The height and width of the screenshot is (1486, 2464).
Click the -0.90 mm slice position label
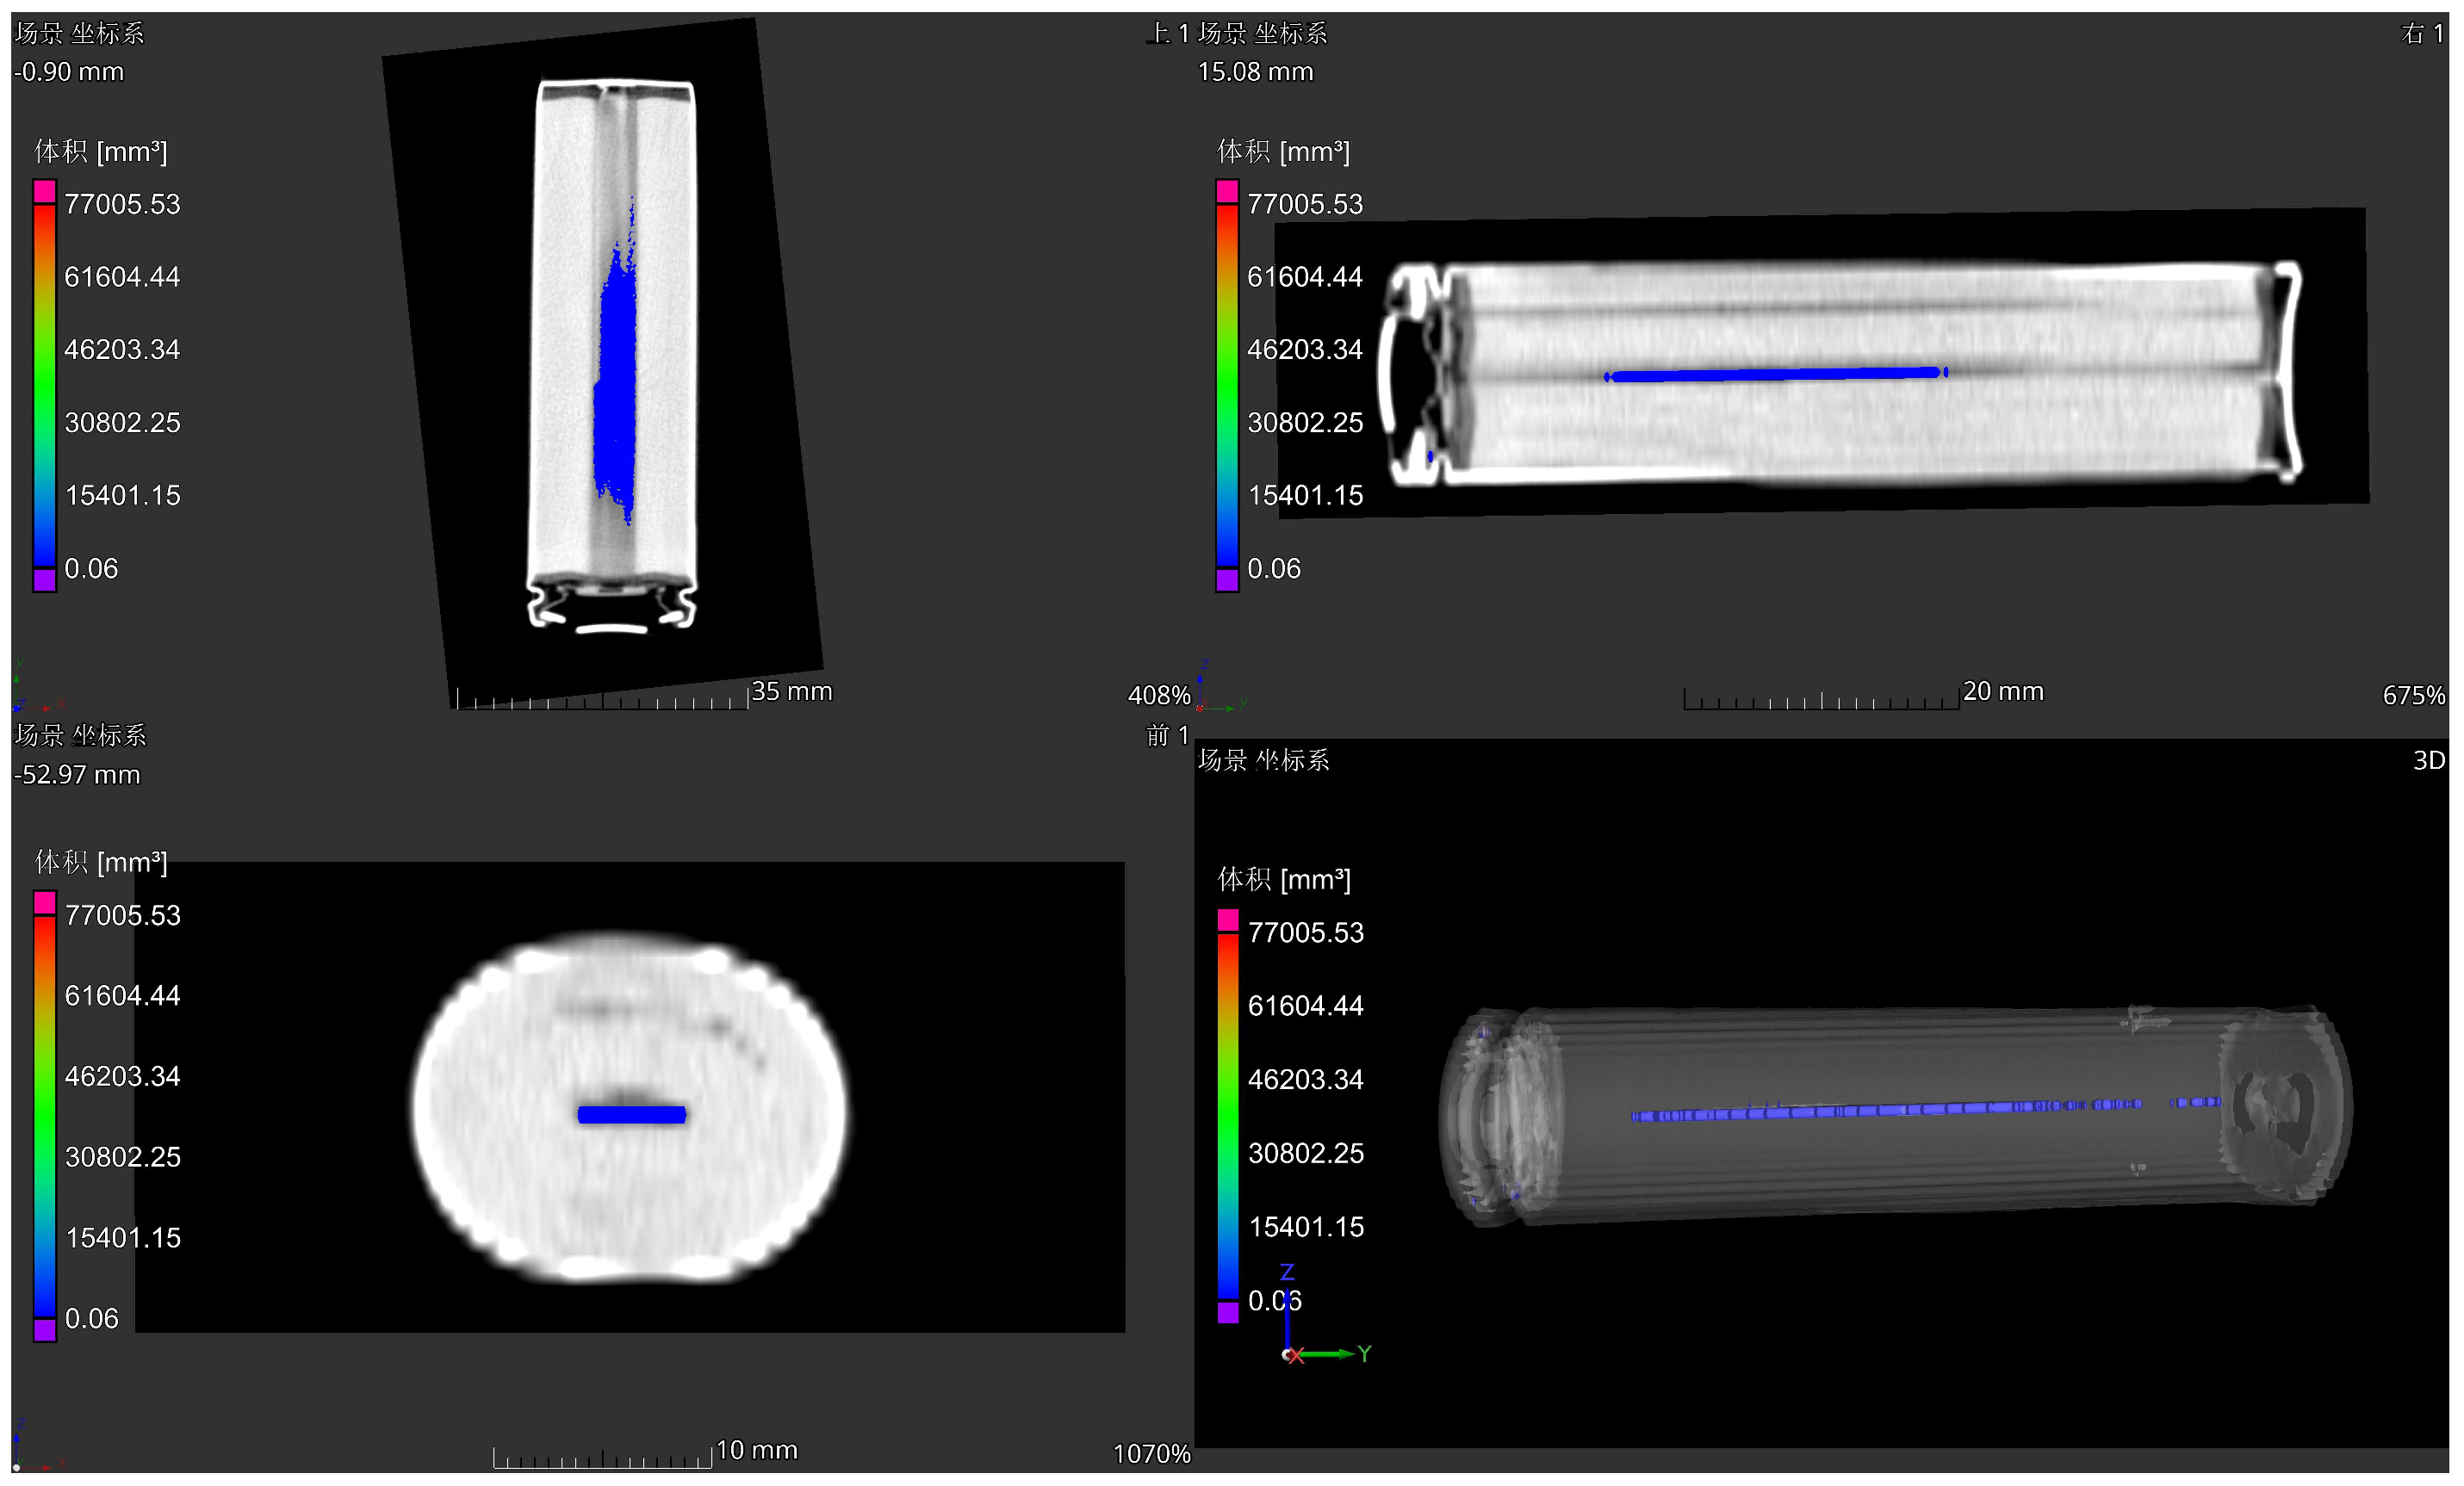[x=69, y=72]
